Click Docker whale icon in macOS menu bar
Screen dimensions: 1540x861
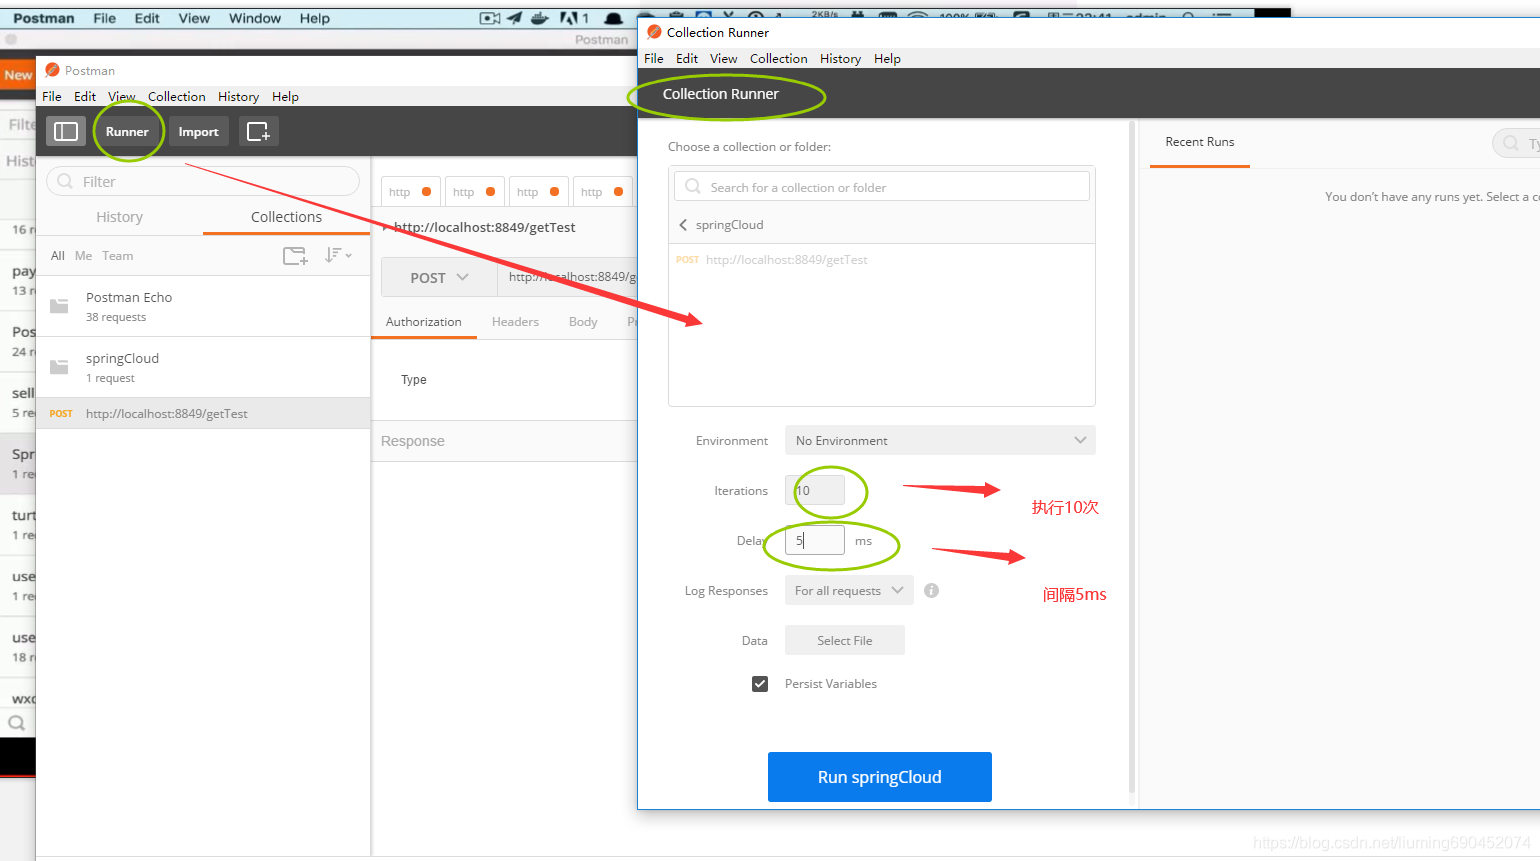pyautogui.click(x=540, y=18)
